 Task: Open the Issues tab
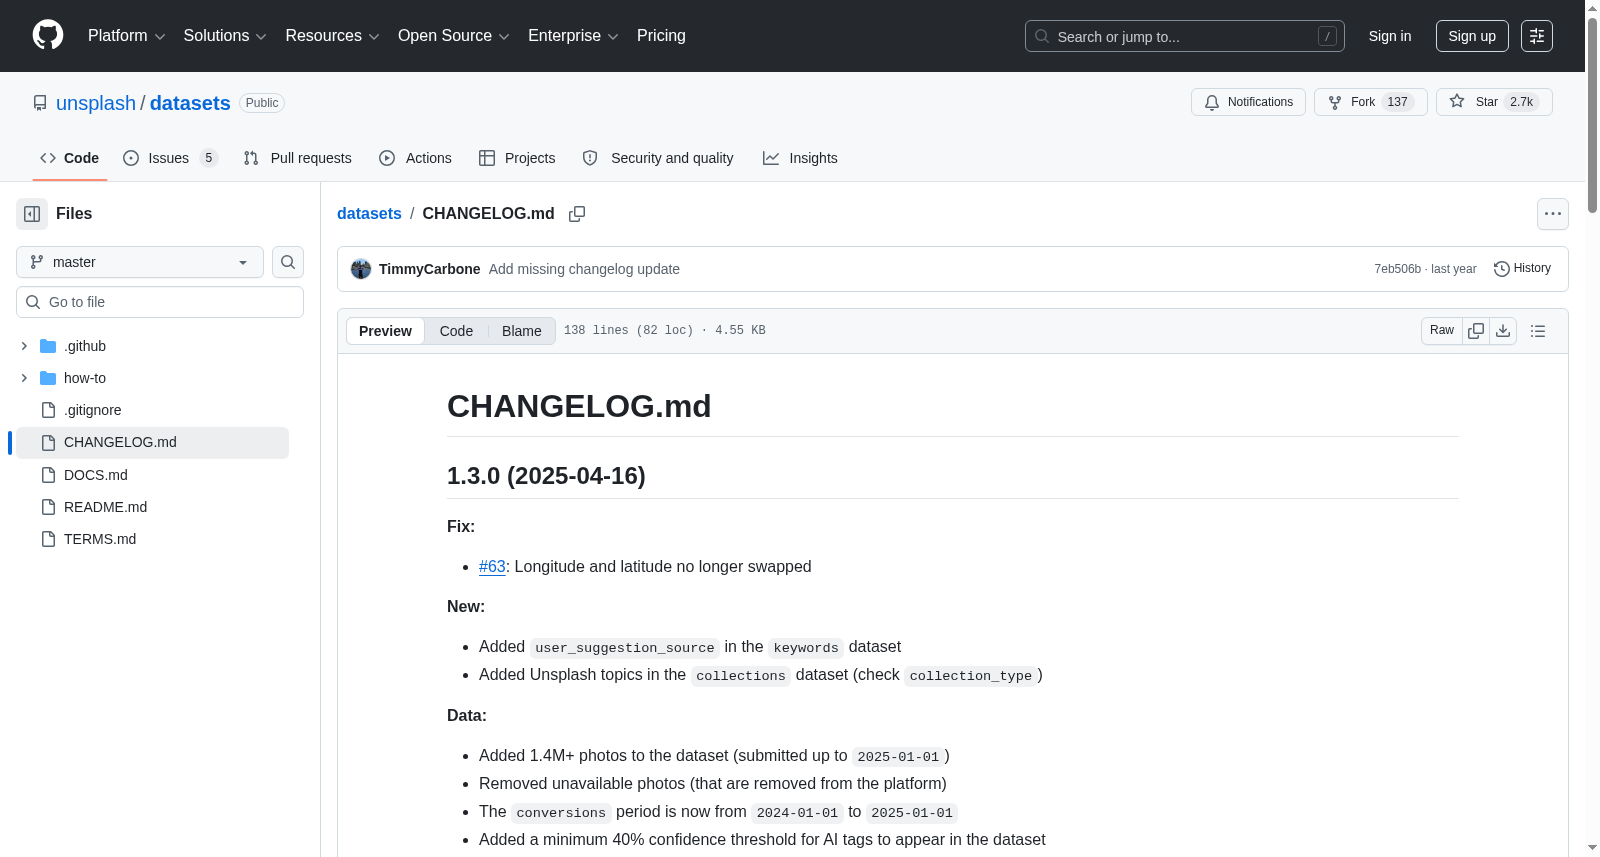170,158
